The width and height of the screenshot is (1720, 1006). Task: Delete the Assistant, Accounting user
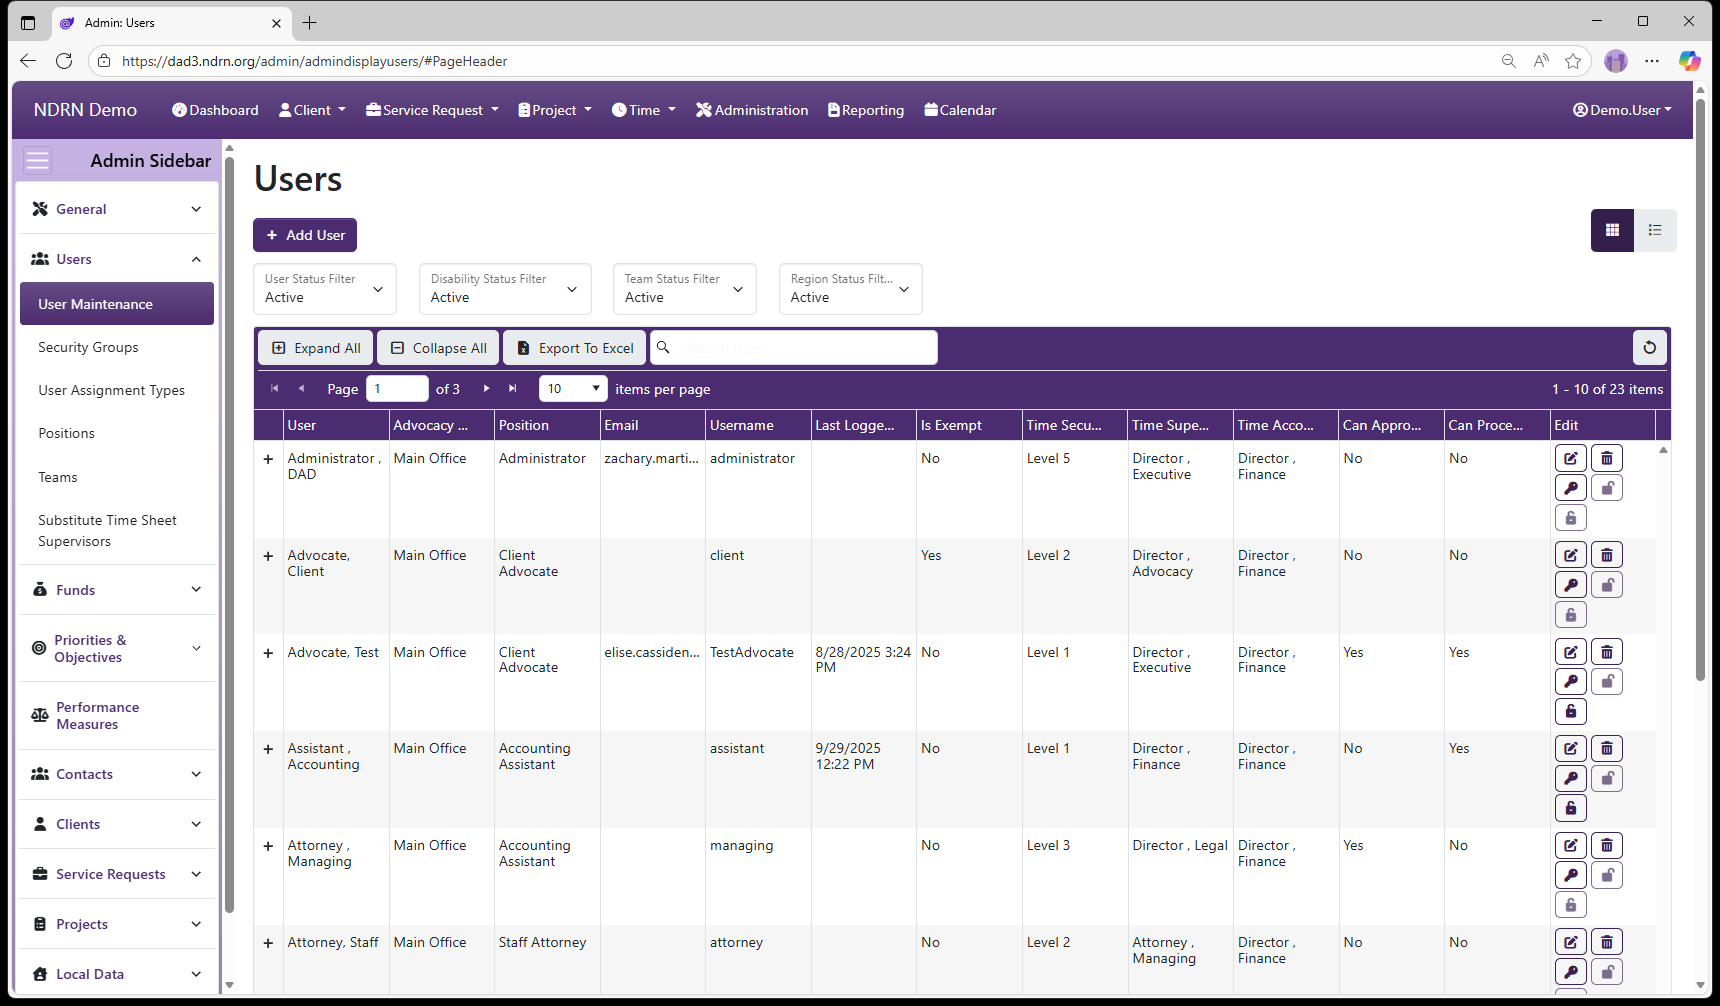(x=1607, y=748)
